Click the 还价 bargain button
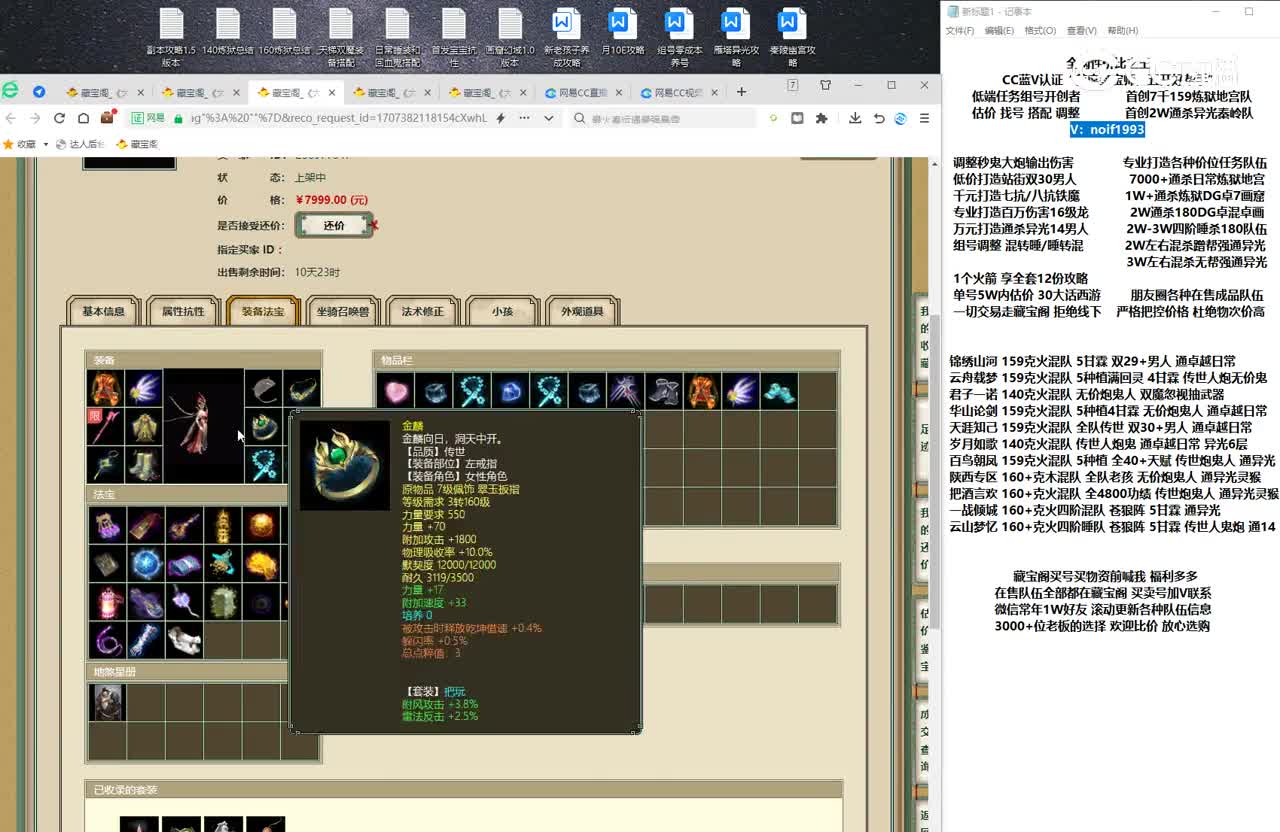Screen dimensions: 1280x832 coord(334,225)
